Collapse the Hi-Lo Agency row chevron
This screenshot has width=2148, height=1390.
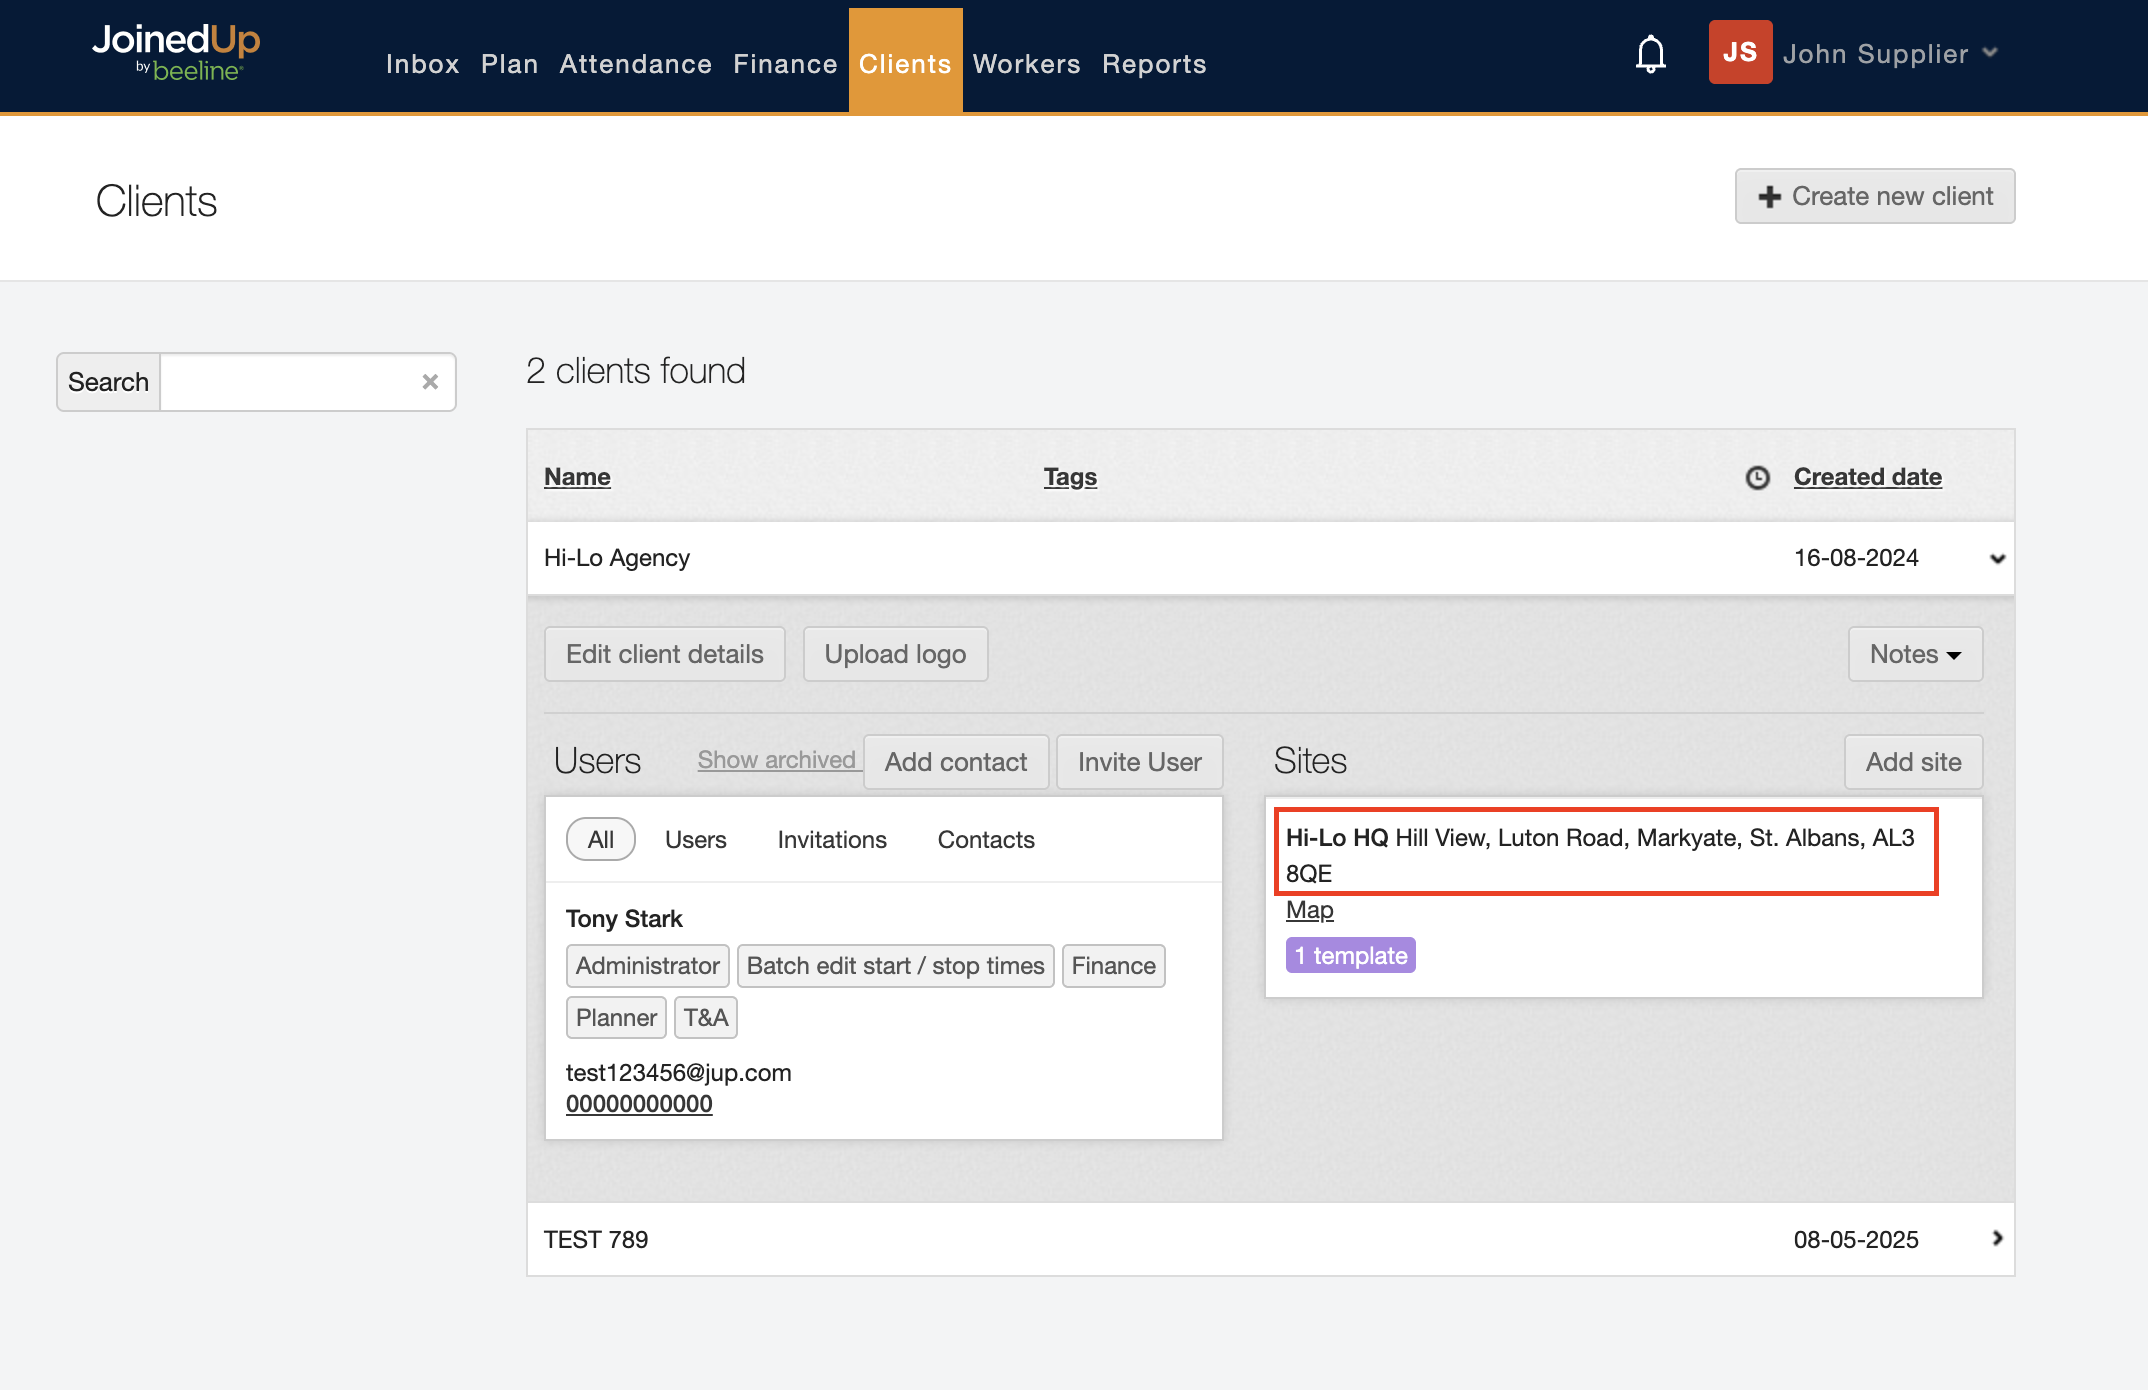[1997, 558]
